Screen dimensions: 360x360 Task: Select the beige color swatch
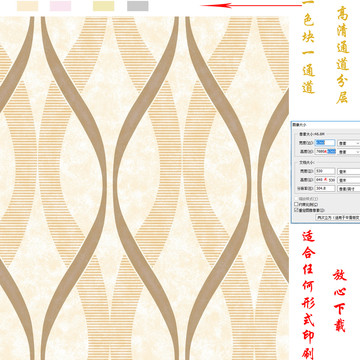(x=28, y=6)
